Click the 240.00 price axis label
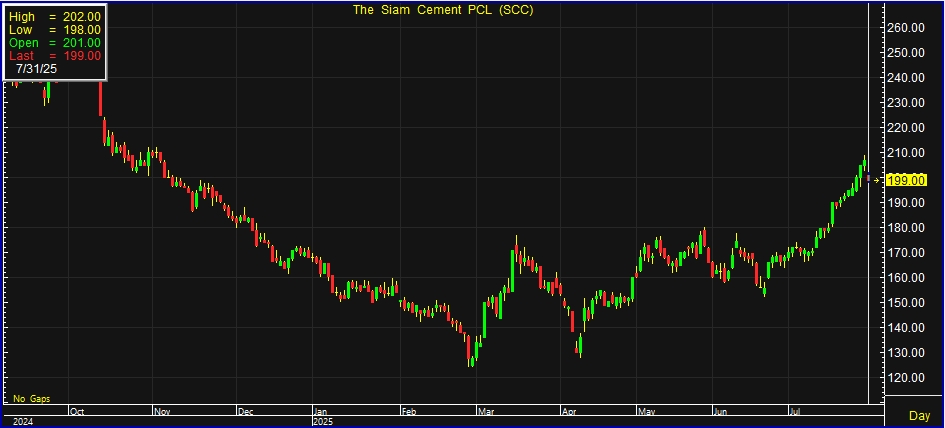 coord(906,78)
